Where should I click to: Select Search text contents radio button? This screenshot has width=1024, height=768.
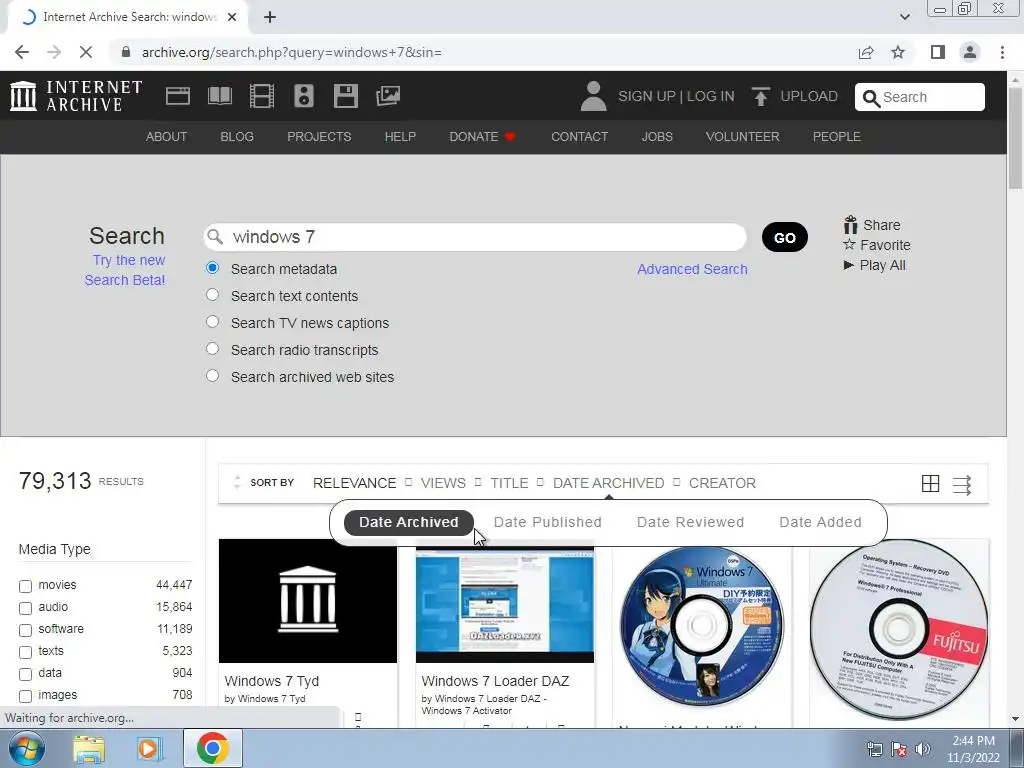(212, 295)
